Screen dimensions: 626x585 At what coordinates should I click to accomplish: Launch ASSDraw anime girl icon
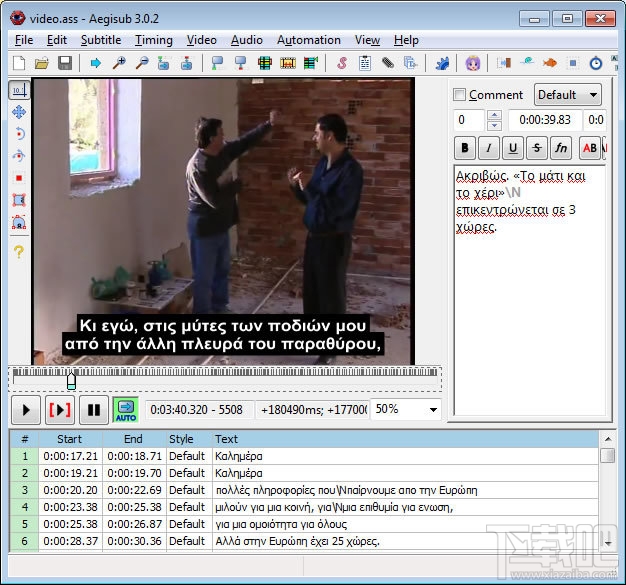point(472,63)
